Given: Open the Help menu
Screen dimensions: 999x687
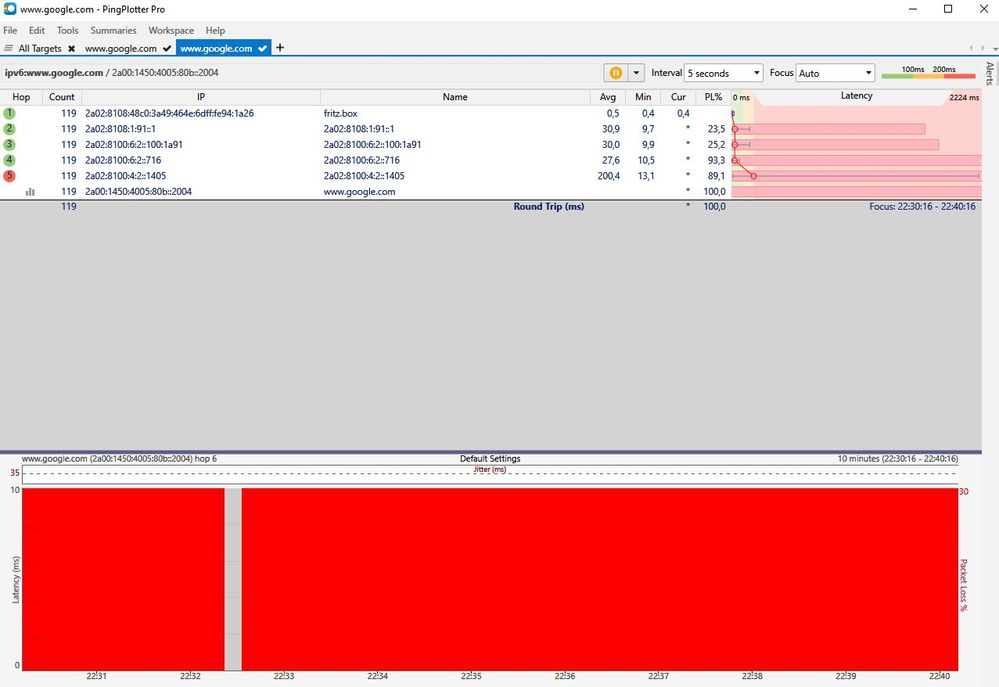Looking at the screenshot, I should coord(215,30).
